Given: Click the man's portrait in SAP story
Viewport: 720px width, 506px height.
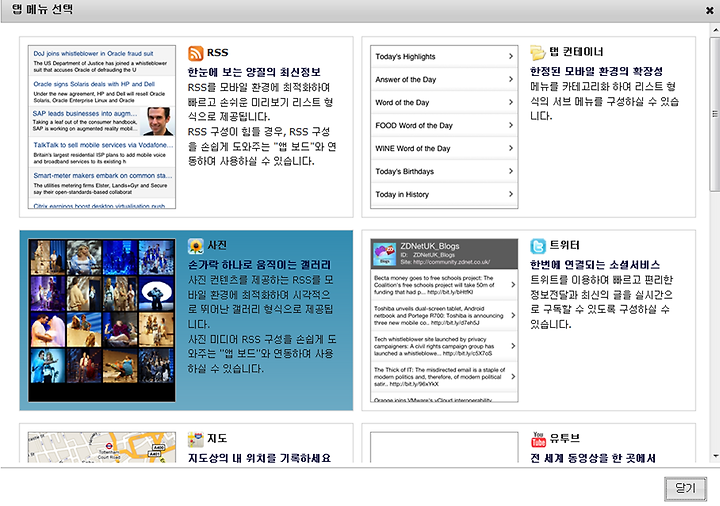Looking at the screenshot, I should click(158, 121).
